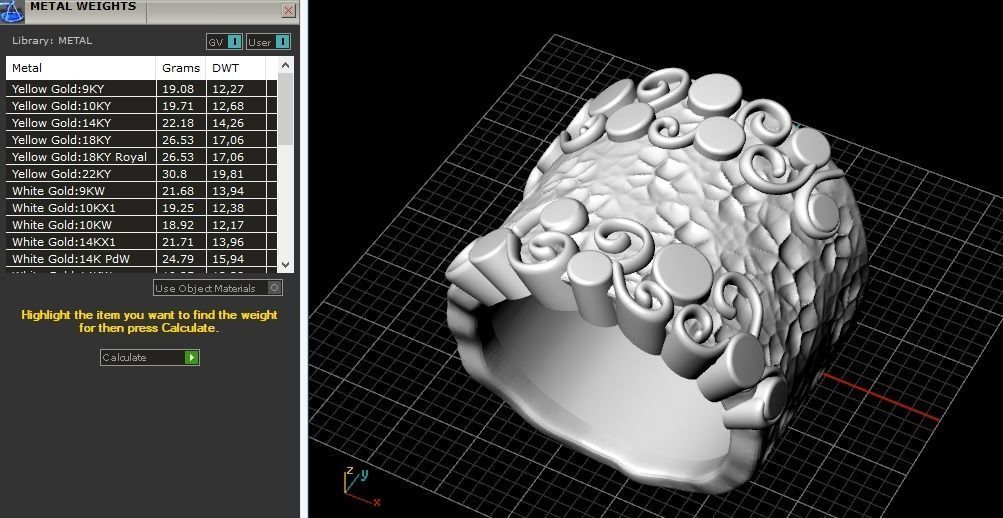
Task: Click the 26.53 grams in 18KY Royal row
Action: tap(177, 157)
